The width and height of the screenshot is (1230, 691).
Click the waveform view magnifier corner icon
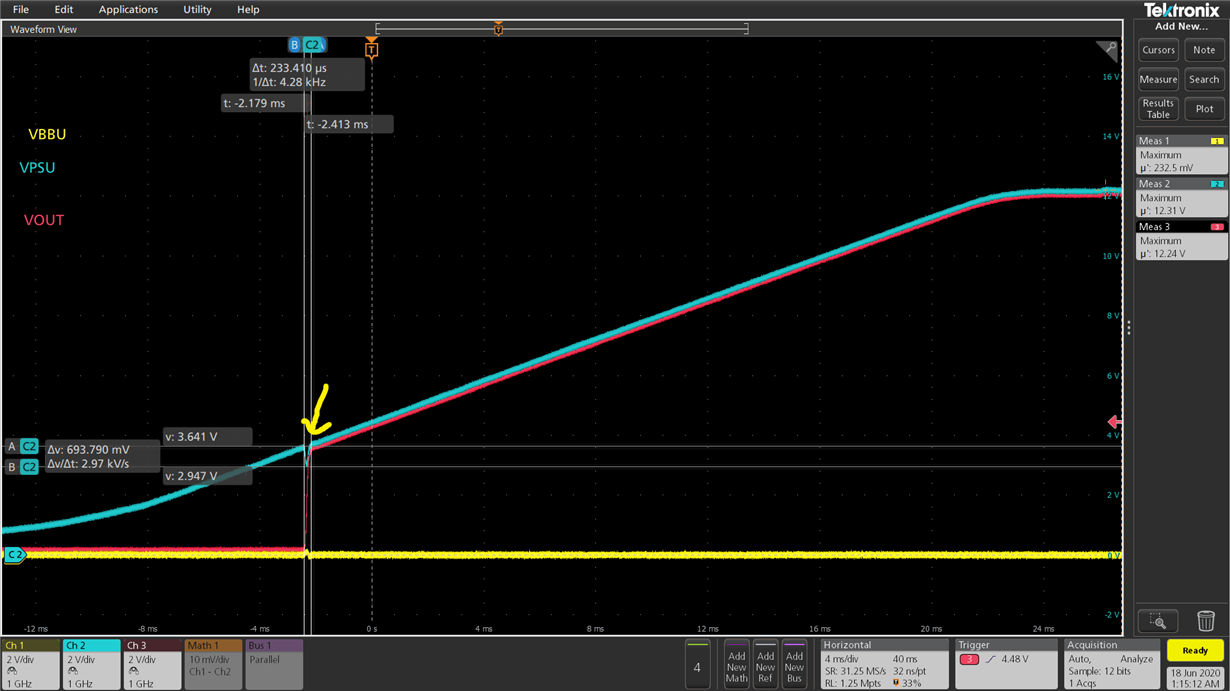(1108, 50)
